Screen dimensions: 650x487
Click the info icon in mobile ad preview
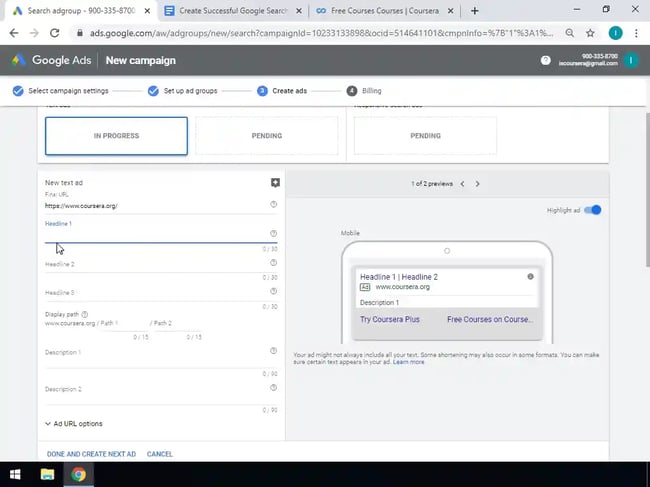[530, 276]
